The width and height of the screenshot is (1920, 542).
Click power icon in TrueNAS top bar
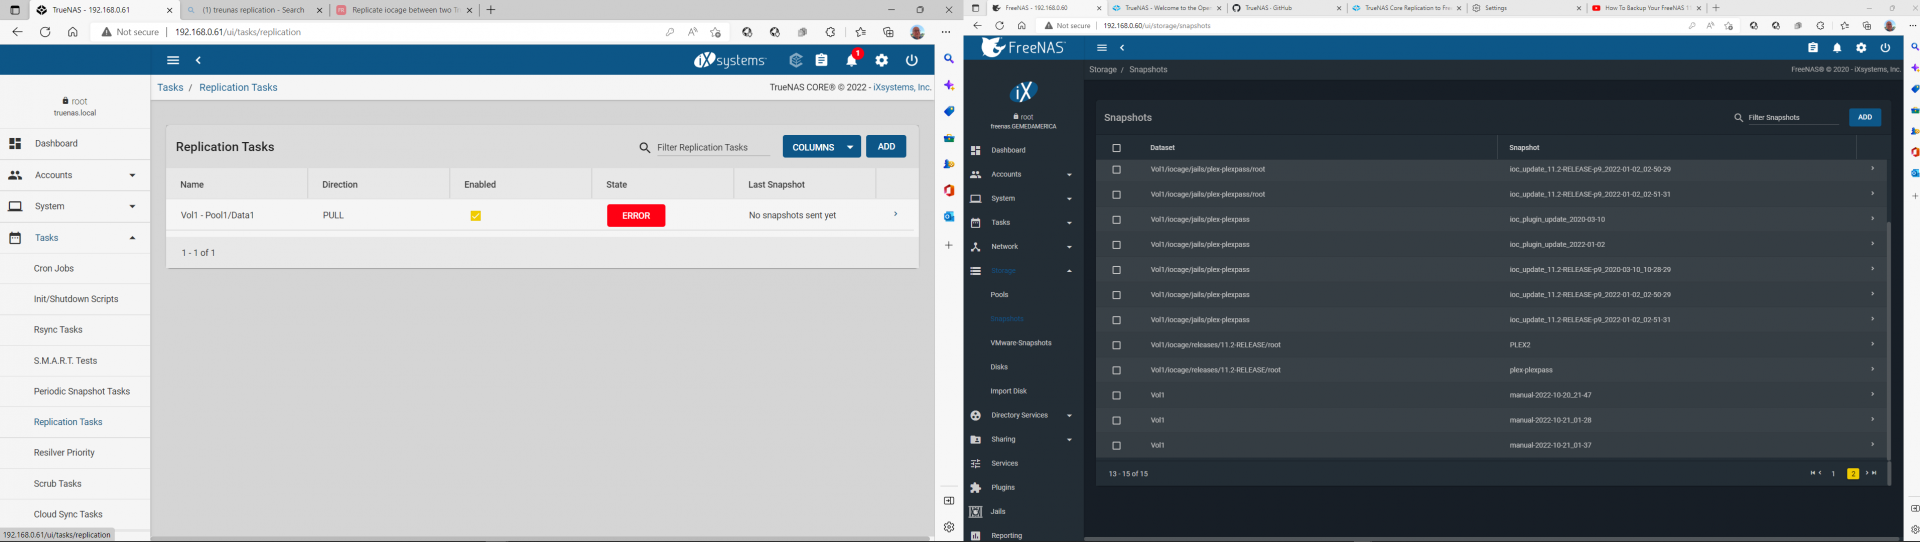click(911, 60)
